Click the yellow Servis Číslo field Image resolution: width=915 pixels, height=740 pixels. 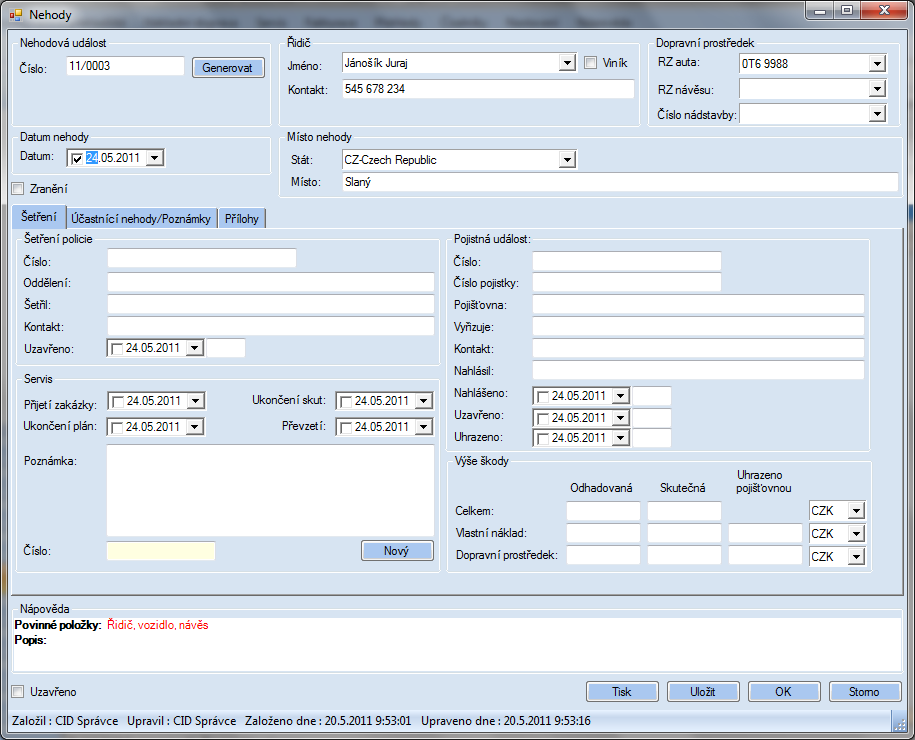coord(161,551)
